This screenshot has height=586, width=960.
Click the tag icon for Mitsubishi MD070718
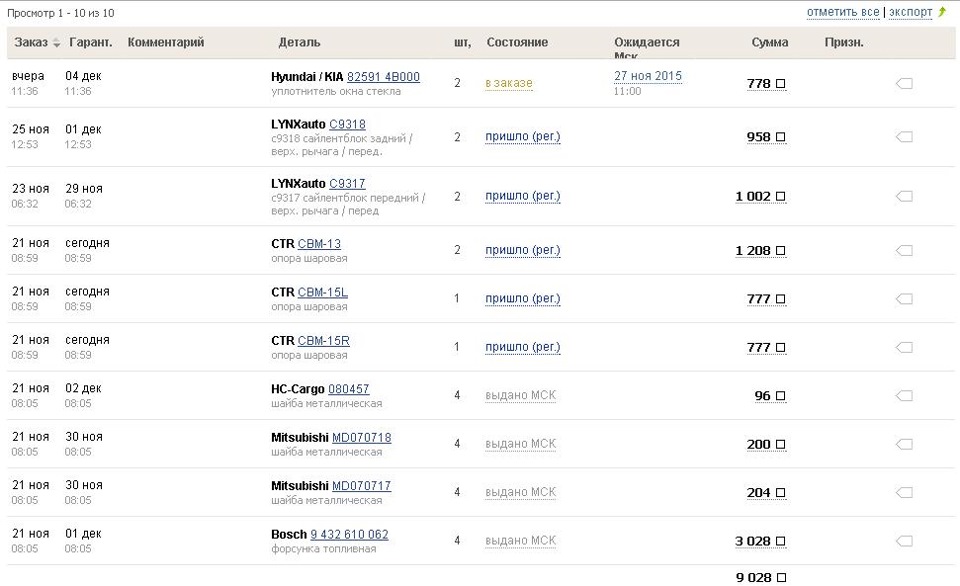pyautogui.click(x=904, y=444)
